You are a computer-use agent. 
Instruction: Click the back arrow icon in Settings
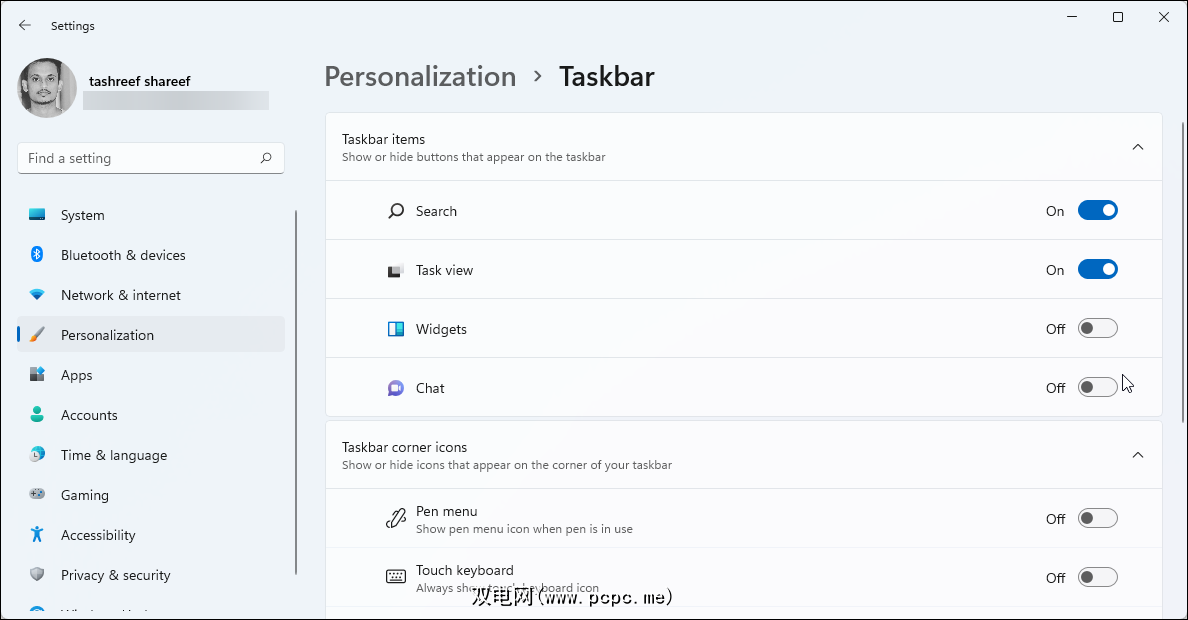click(x=25, y=25)
